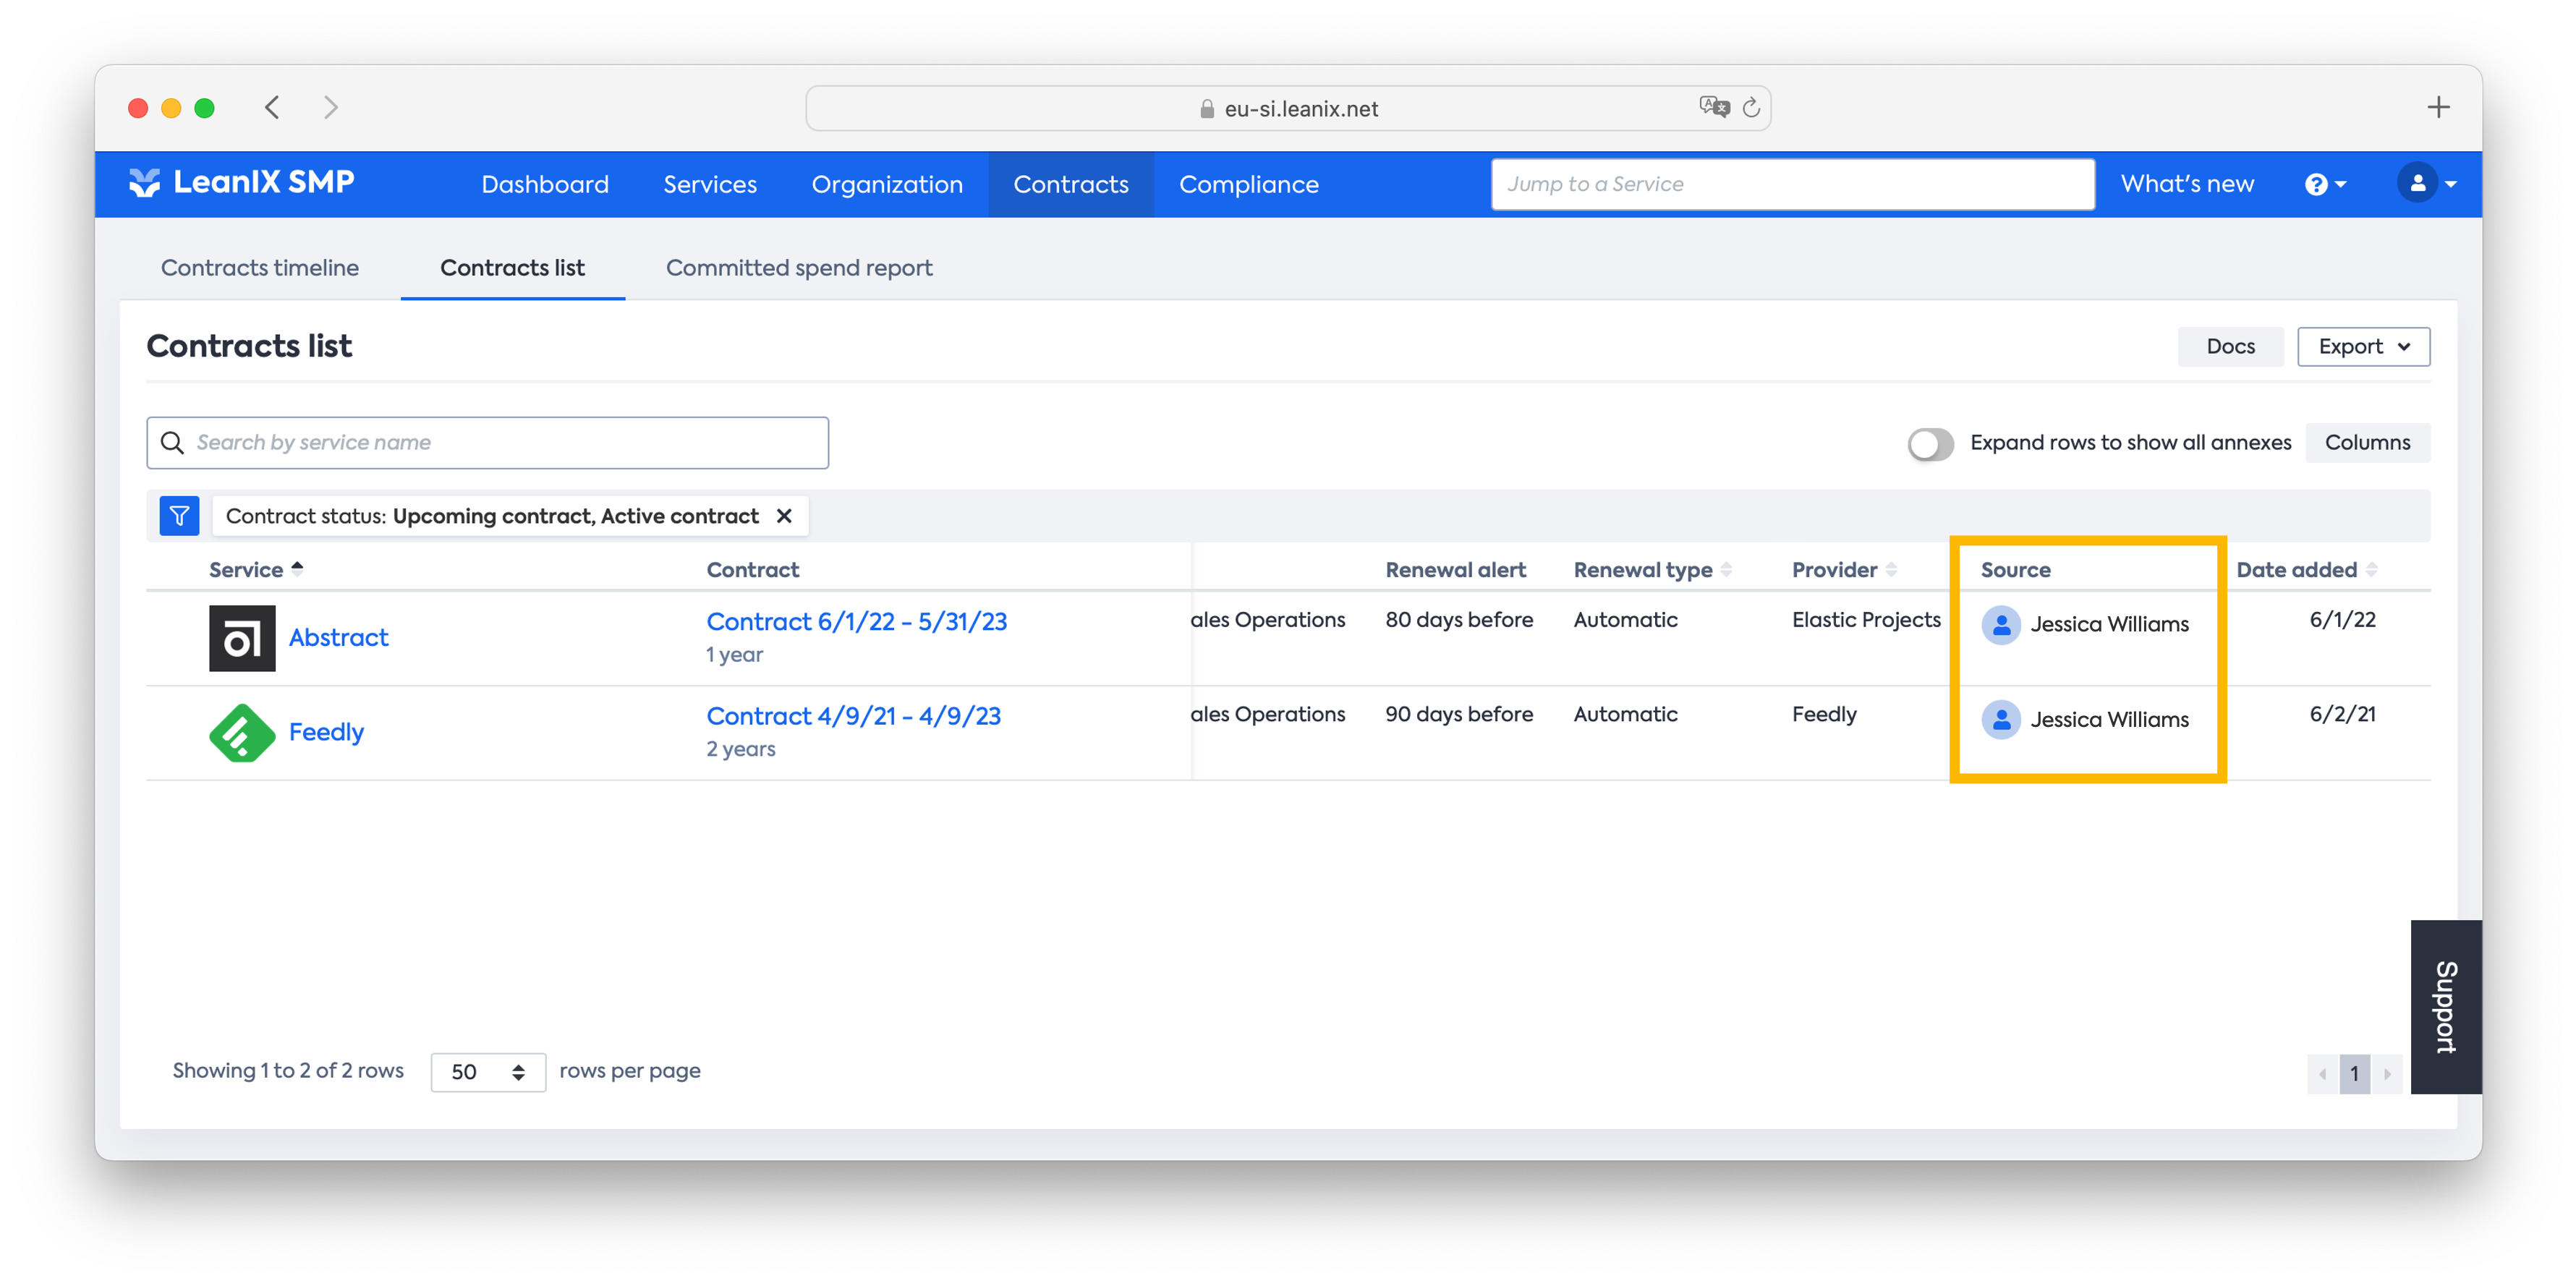2576x1286 pixels.
Task: Click the '80 days before' cell
Action: 1459,620
